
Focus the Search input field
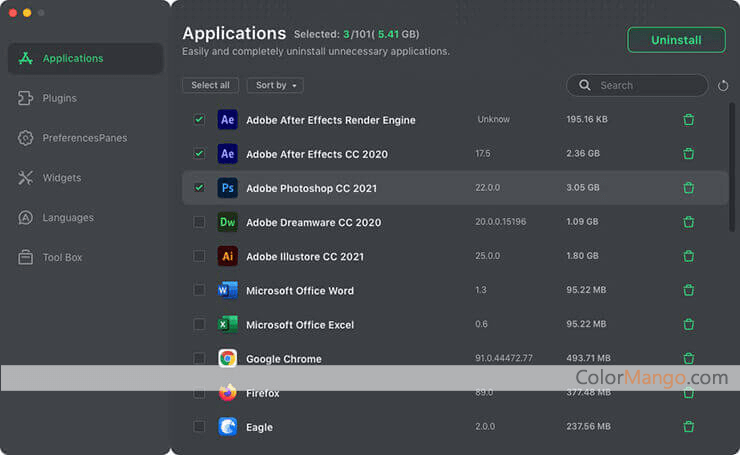click(645, 86)
